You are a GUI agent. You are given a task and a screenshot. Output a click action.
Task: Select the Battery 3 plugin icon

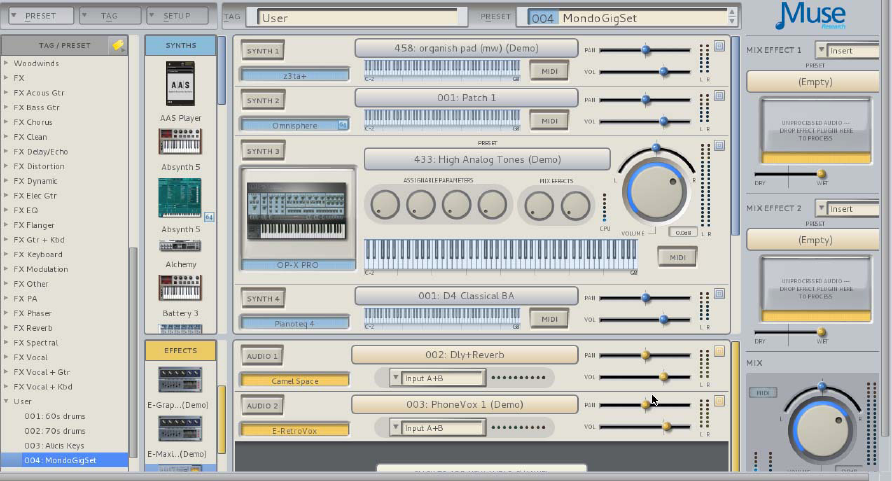point(180,288)
